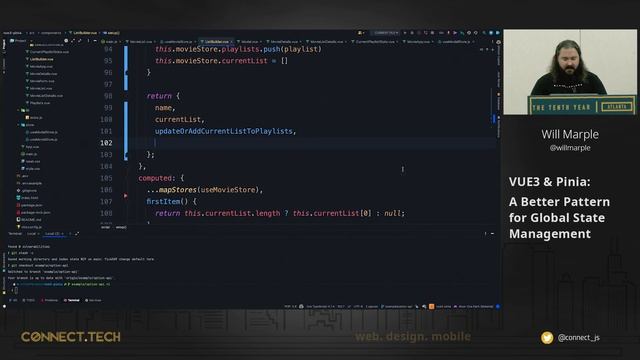The width and height of the screenshot is (640, 360).
Task: Open the TODO tool window button
Action: [x=29, y=300]
